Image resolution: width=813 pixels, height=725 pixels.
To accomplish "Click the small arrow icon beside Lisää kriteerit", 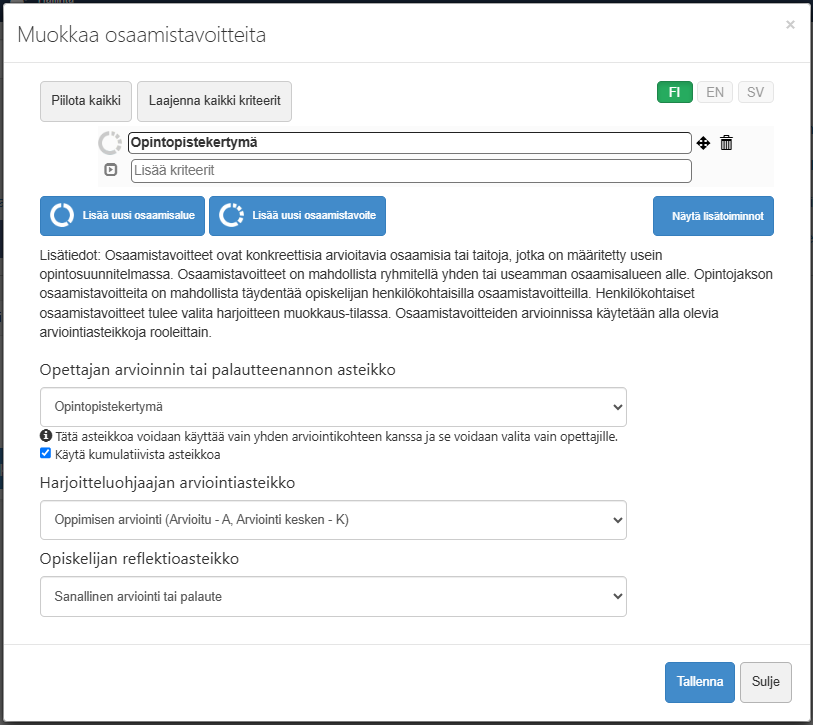I will tap(111, 170).
